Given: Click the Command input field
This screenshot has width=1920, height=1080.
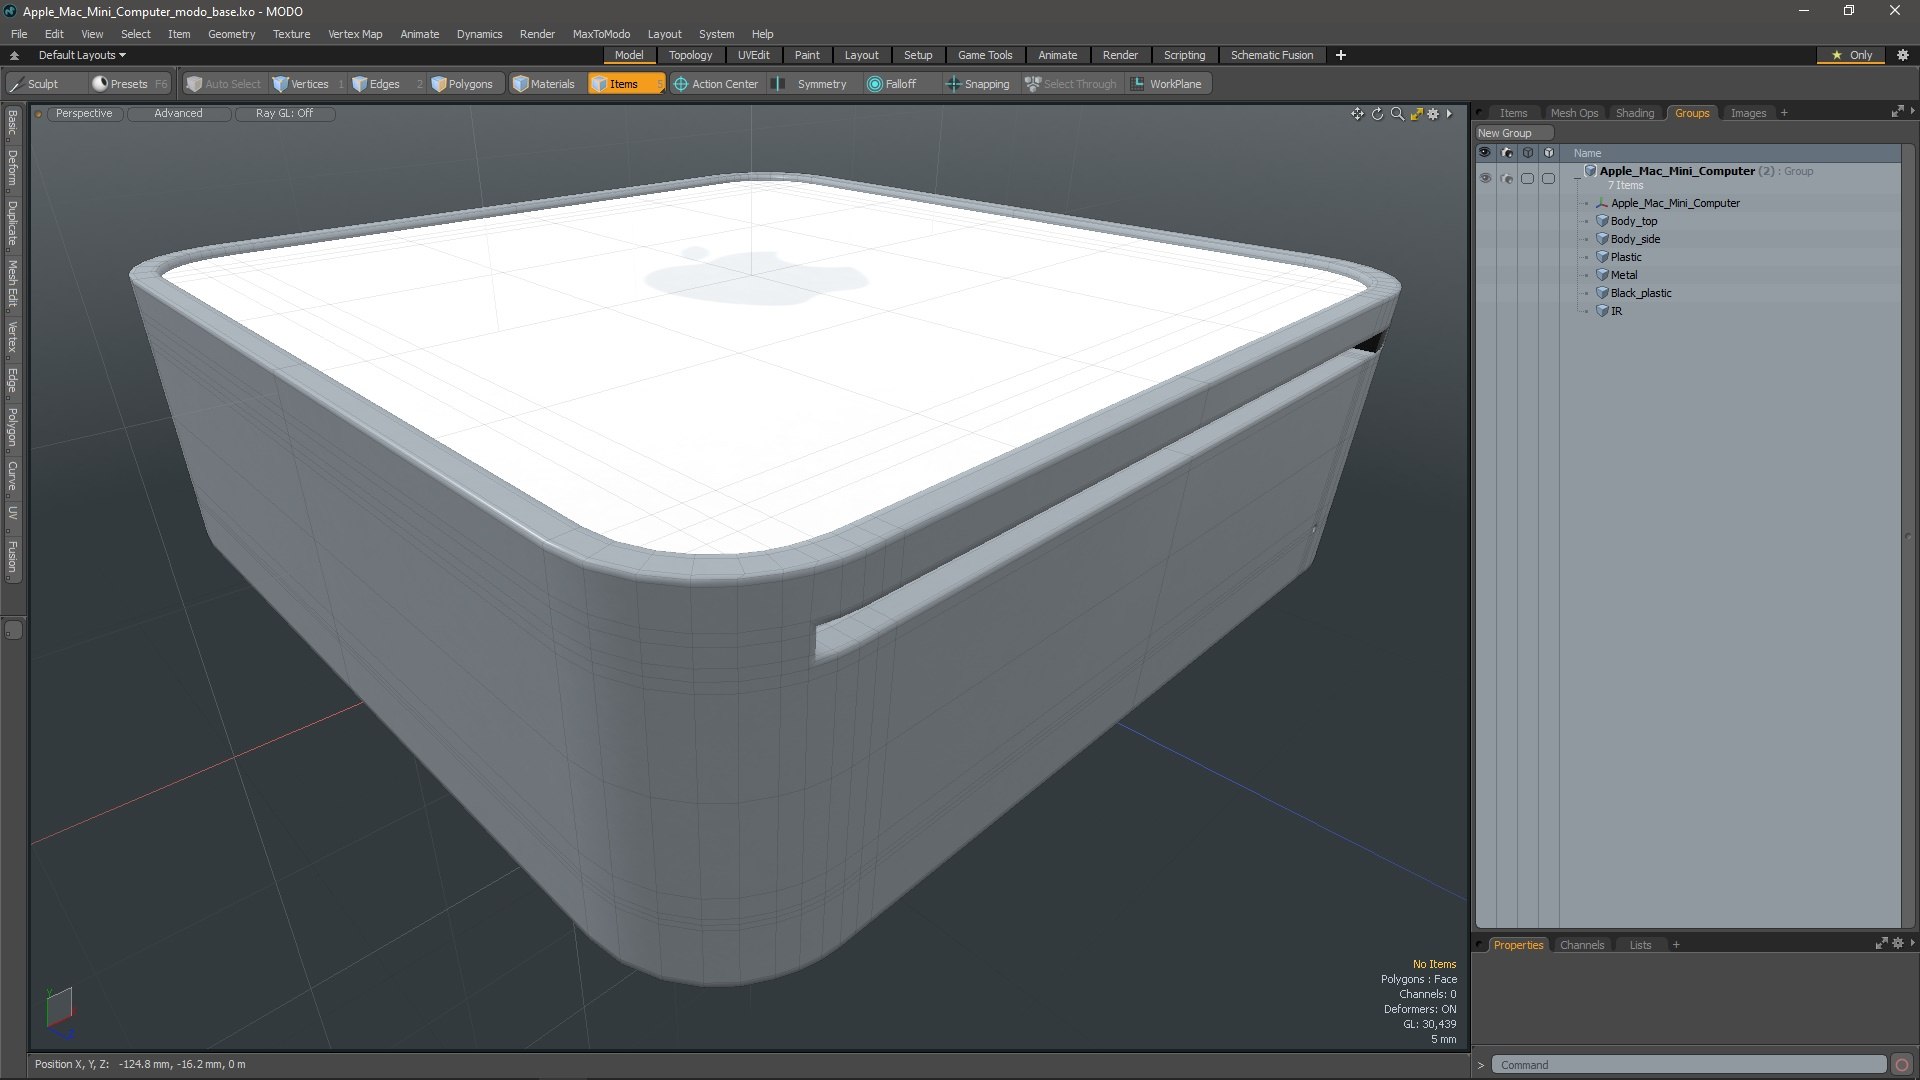Looking at the screenshot, I should coord(1688,1065).
